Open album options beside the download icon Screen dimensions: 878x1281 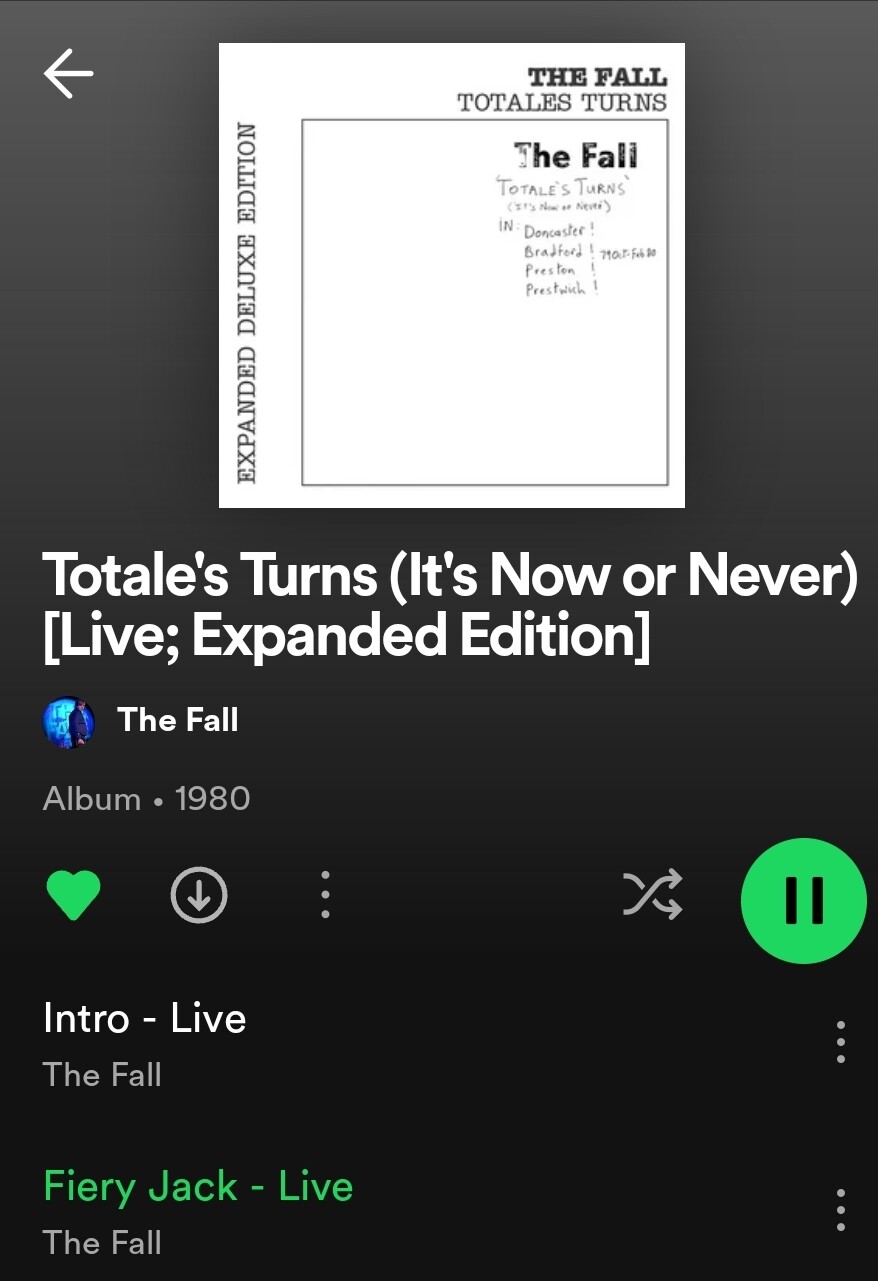(x=325, y=894)
